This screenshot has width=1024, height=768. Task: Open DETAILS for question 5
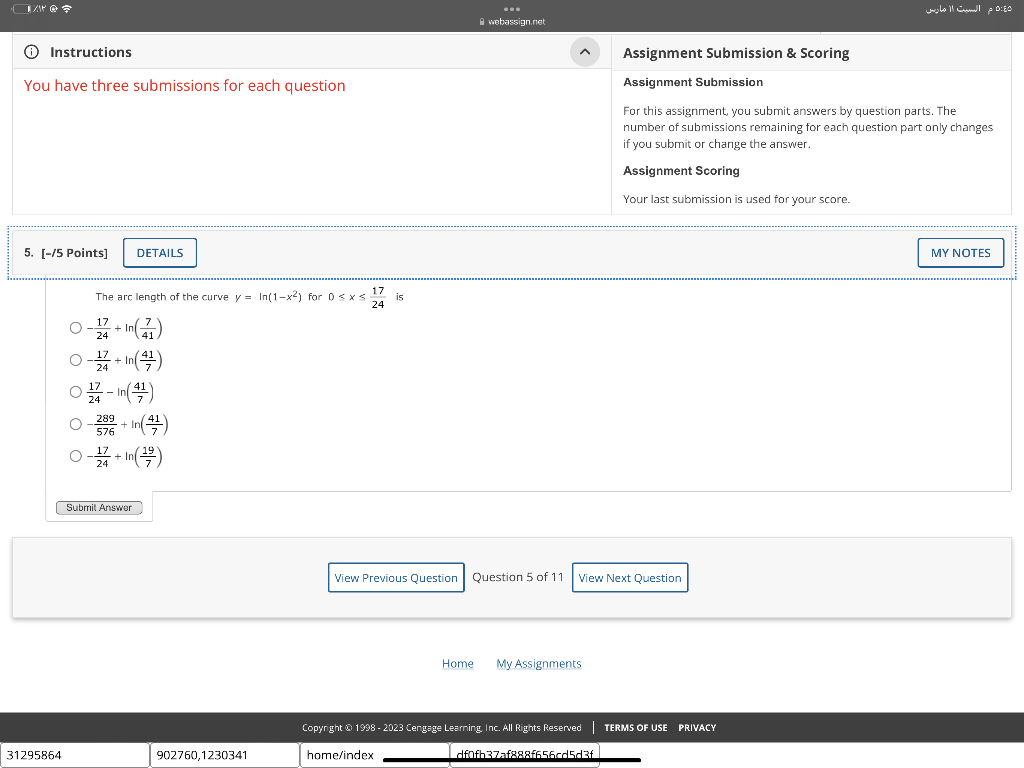(159, 252)
